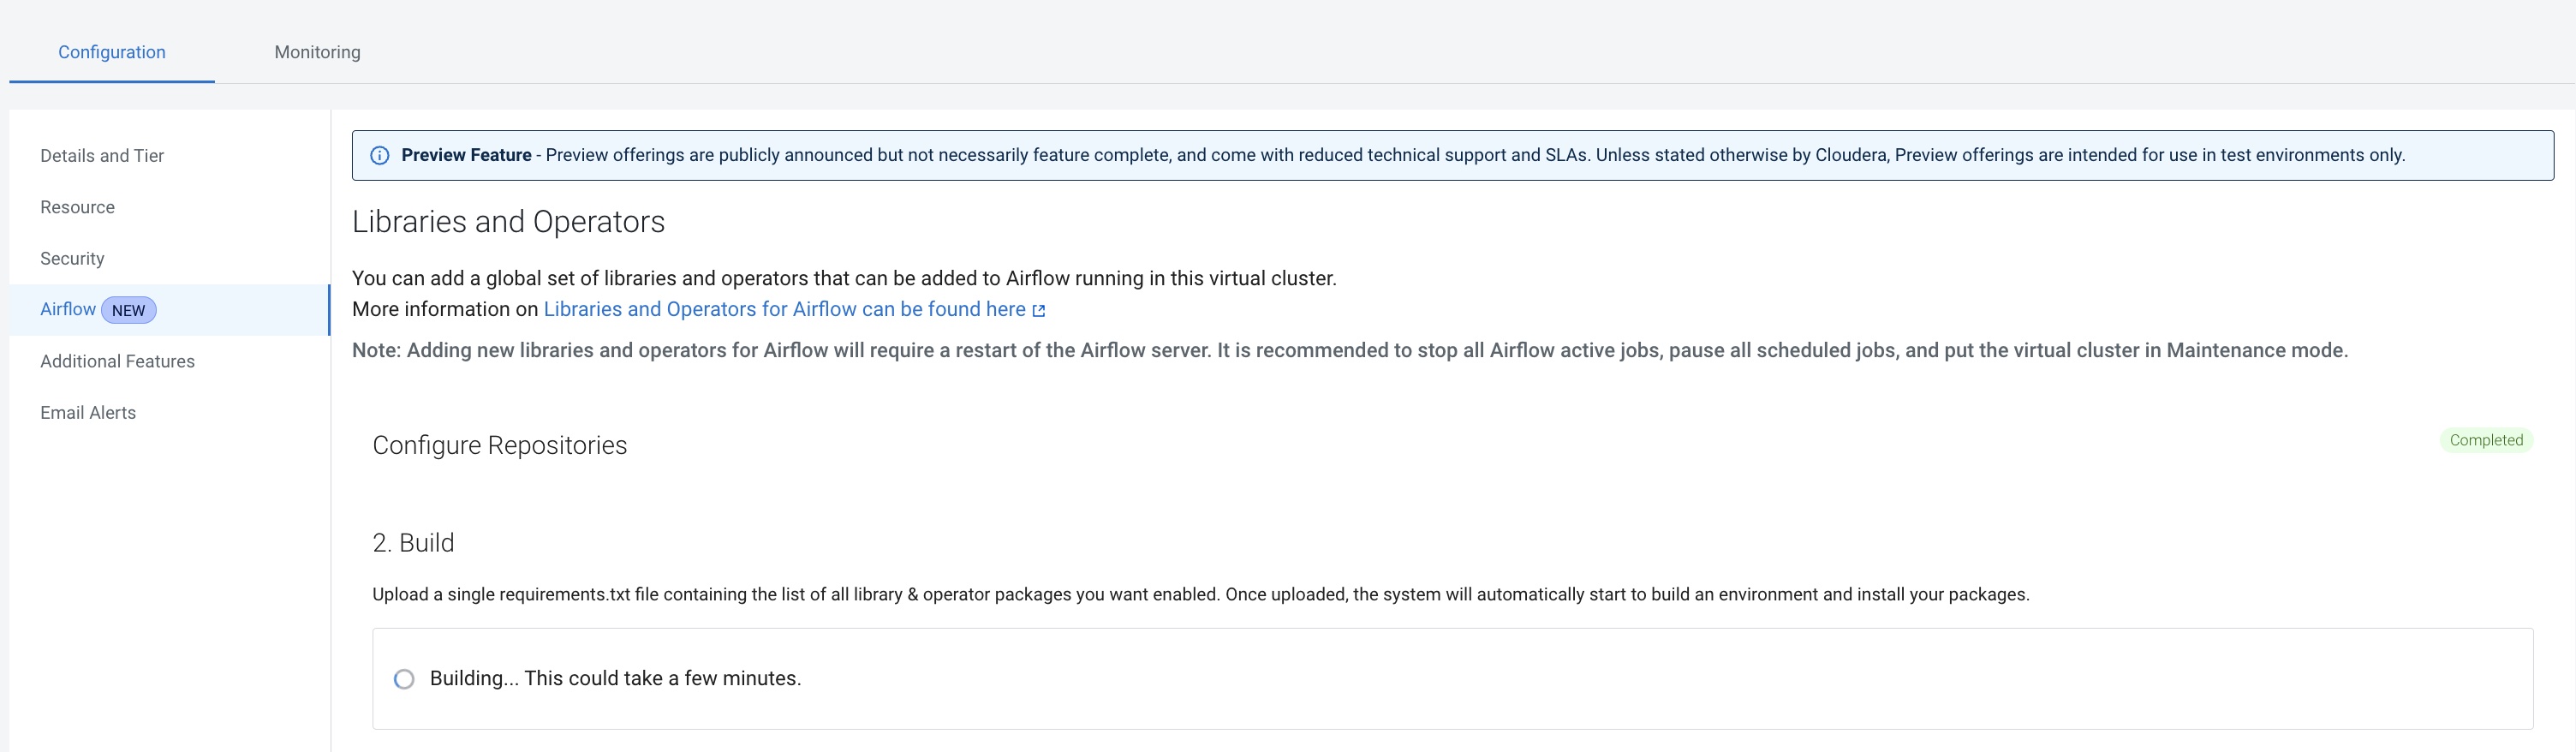
Task: Click the Airflow restart note text
Action: (x=1349, y=350)
